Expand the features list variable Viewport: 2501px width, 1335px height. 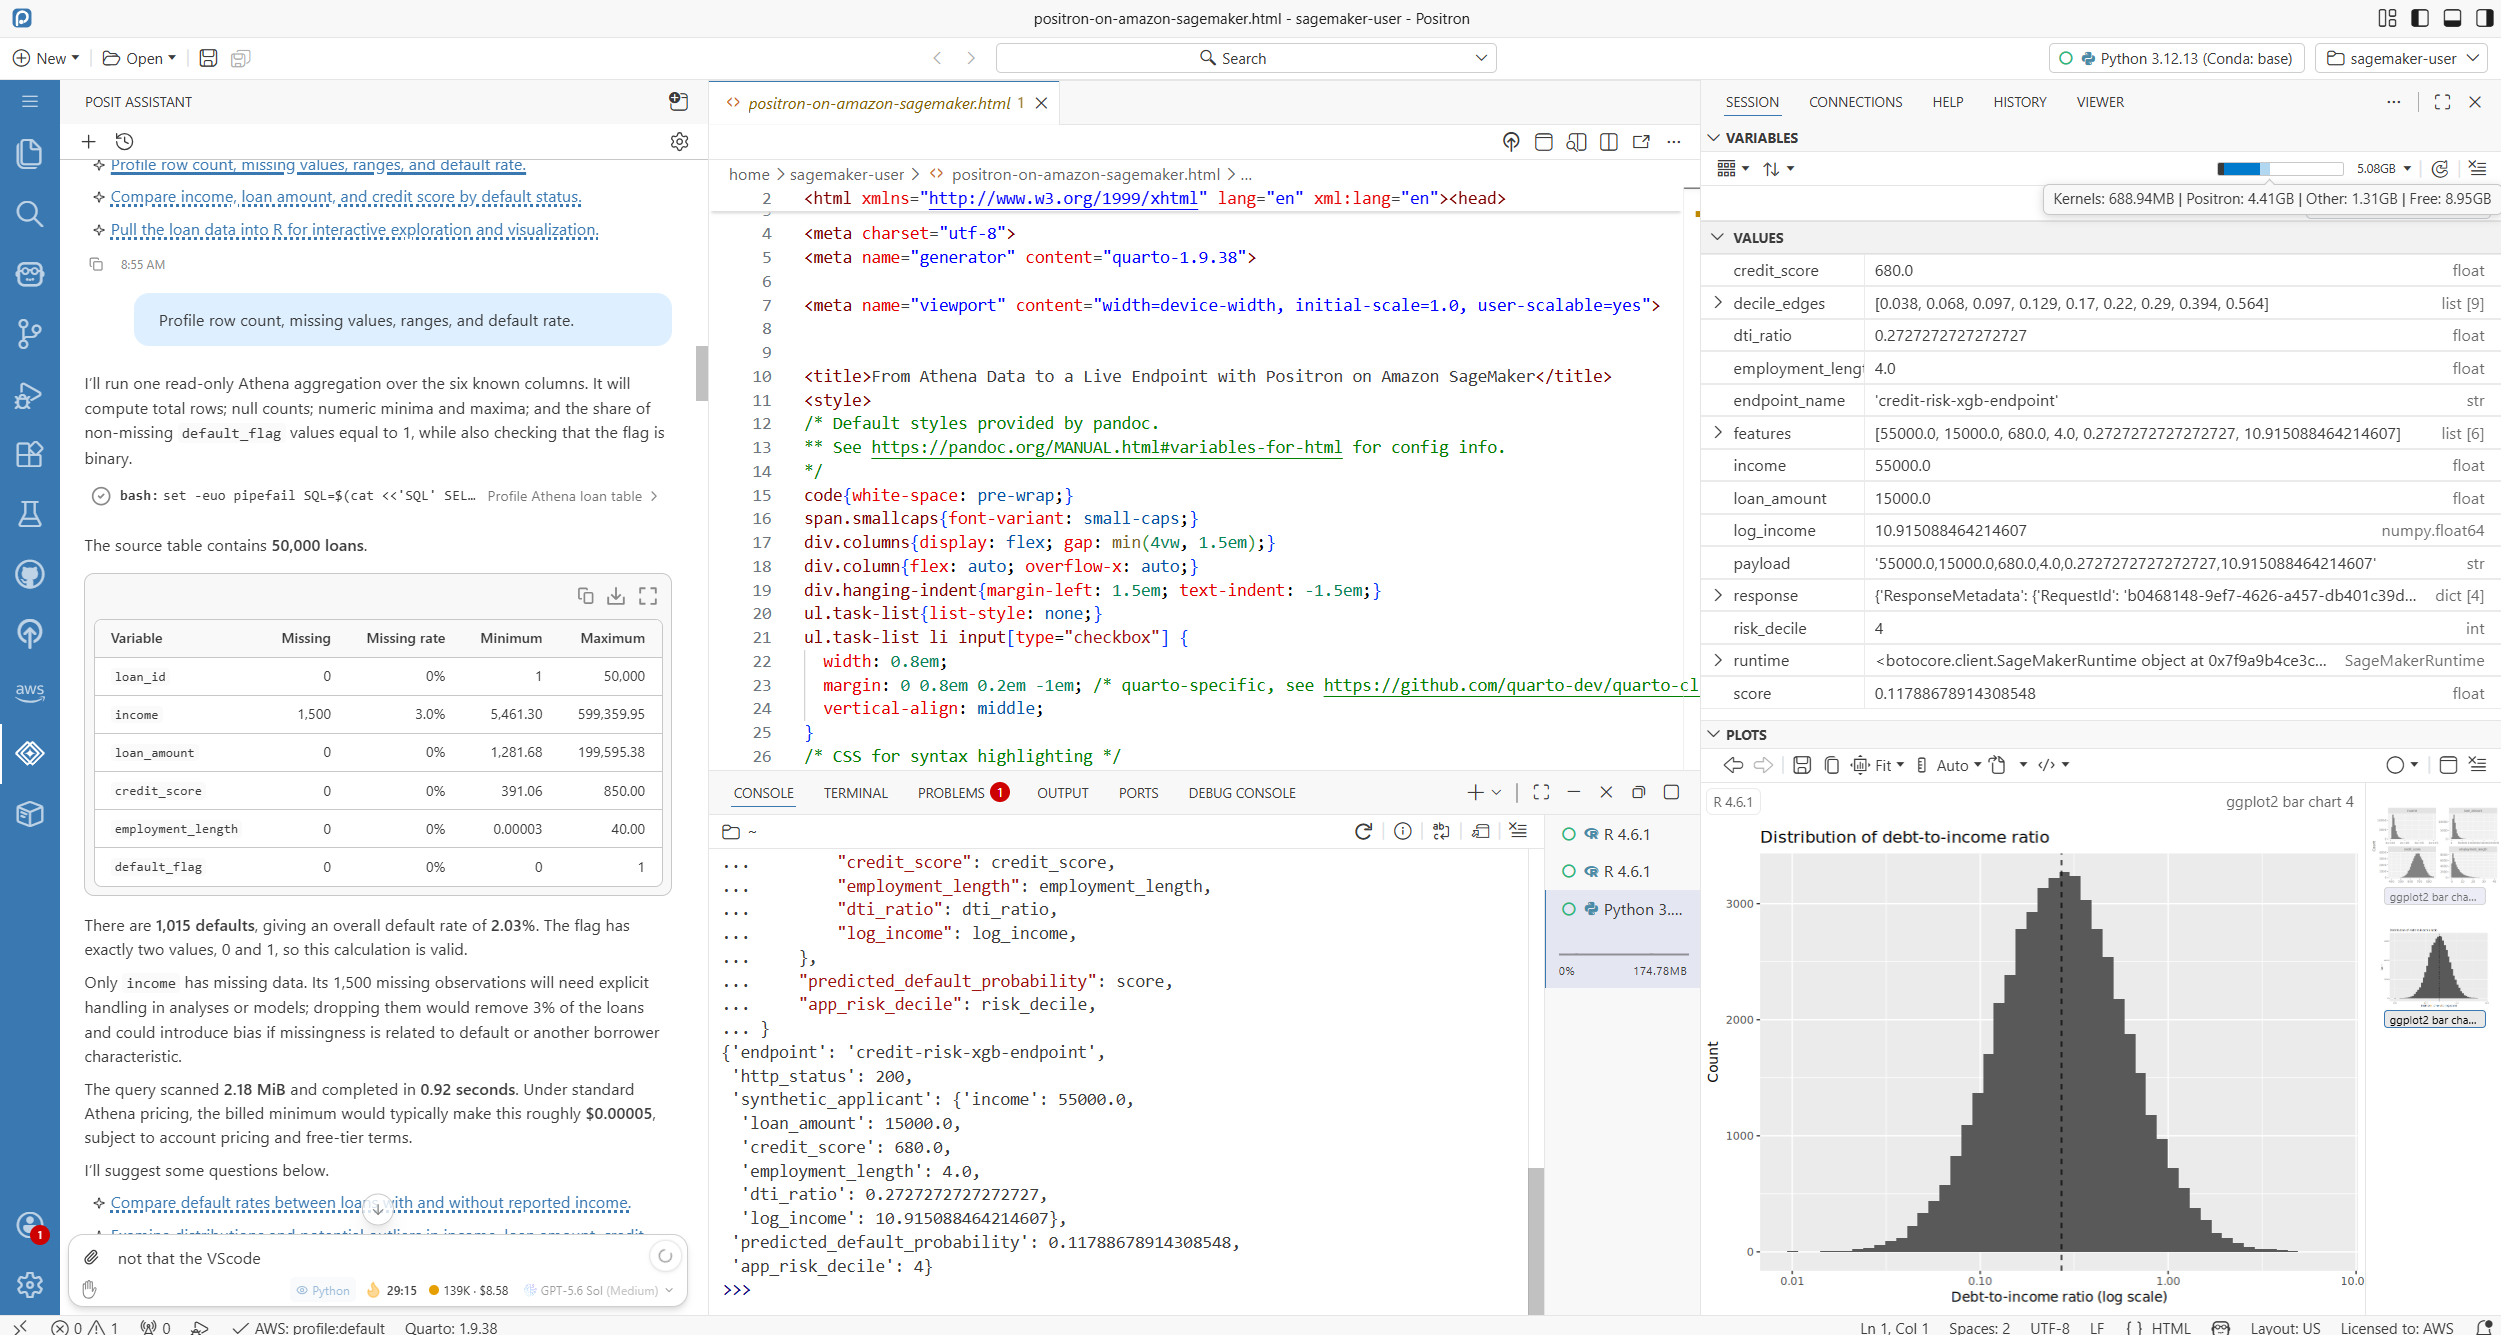point(1718,432)
